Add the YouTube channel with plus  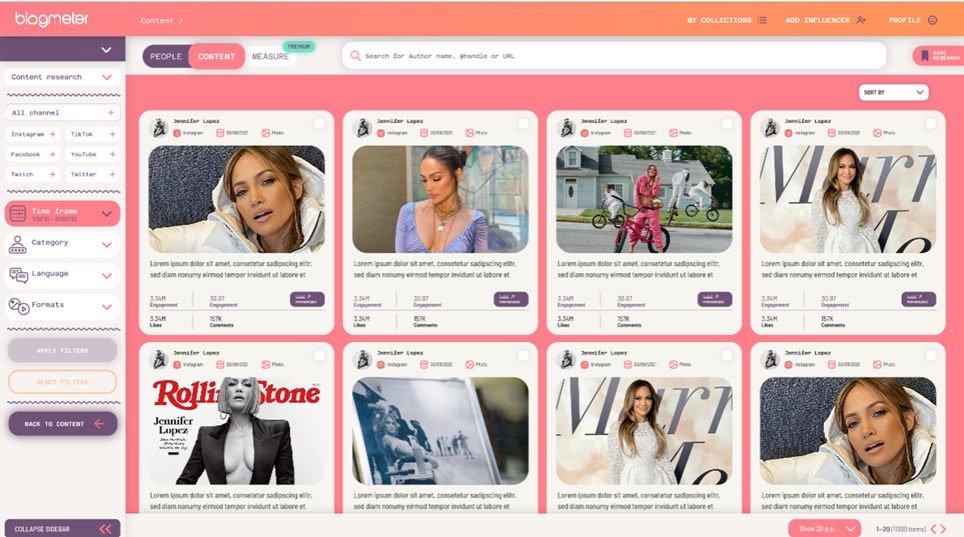tap(112, 154)
